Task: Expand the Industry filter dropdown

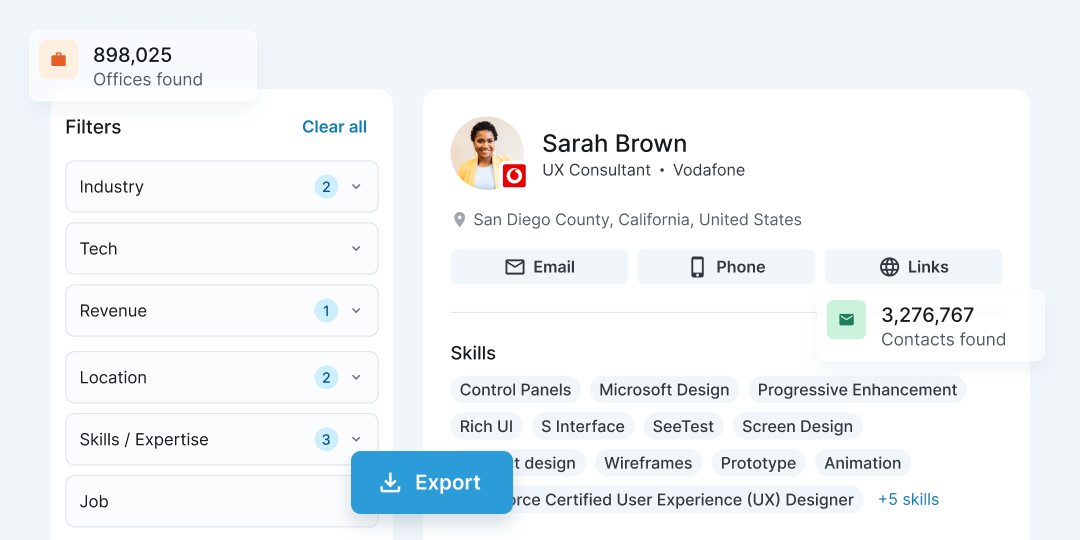Action: (x=356, y=187)
